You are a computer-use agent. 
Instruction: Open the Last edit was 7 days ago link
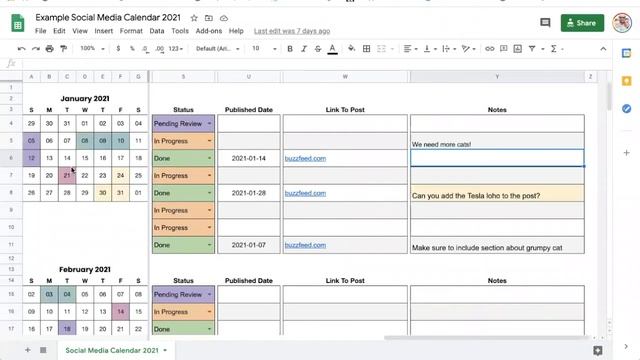pyautogui.click(x=292, y=31)
